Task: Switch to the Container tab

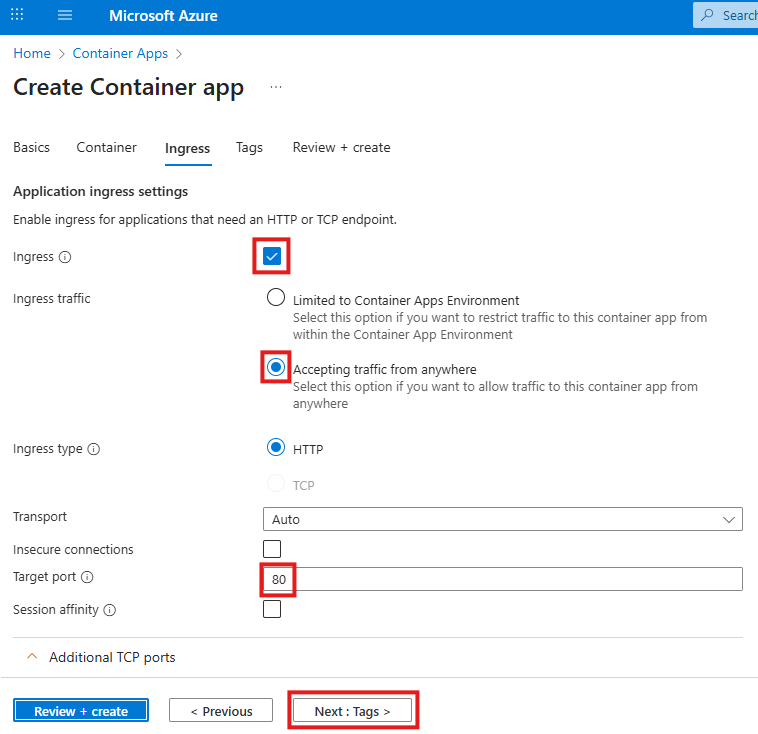Action: coord(106,147)
